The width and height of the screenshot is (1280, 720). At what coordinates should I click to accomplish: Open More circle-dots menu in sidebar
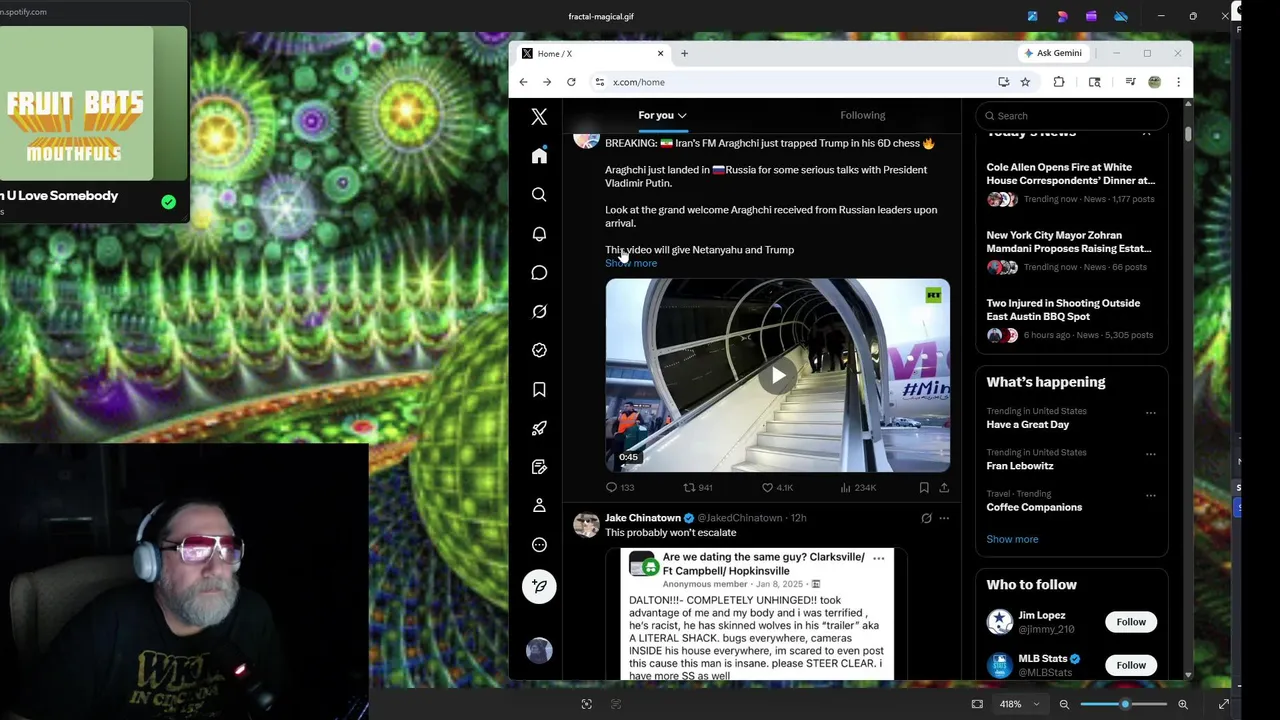pyautogui.click(x=539, y=545)
